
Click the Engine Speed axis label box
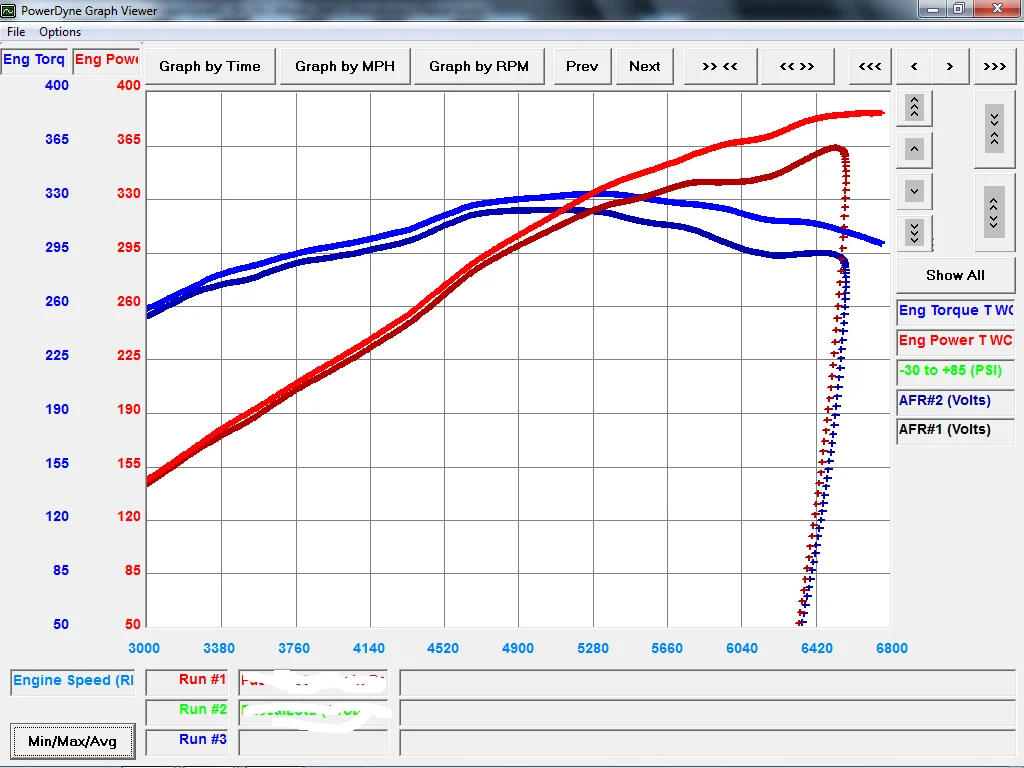(73, 682)
